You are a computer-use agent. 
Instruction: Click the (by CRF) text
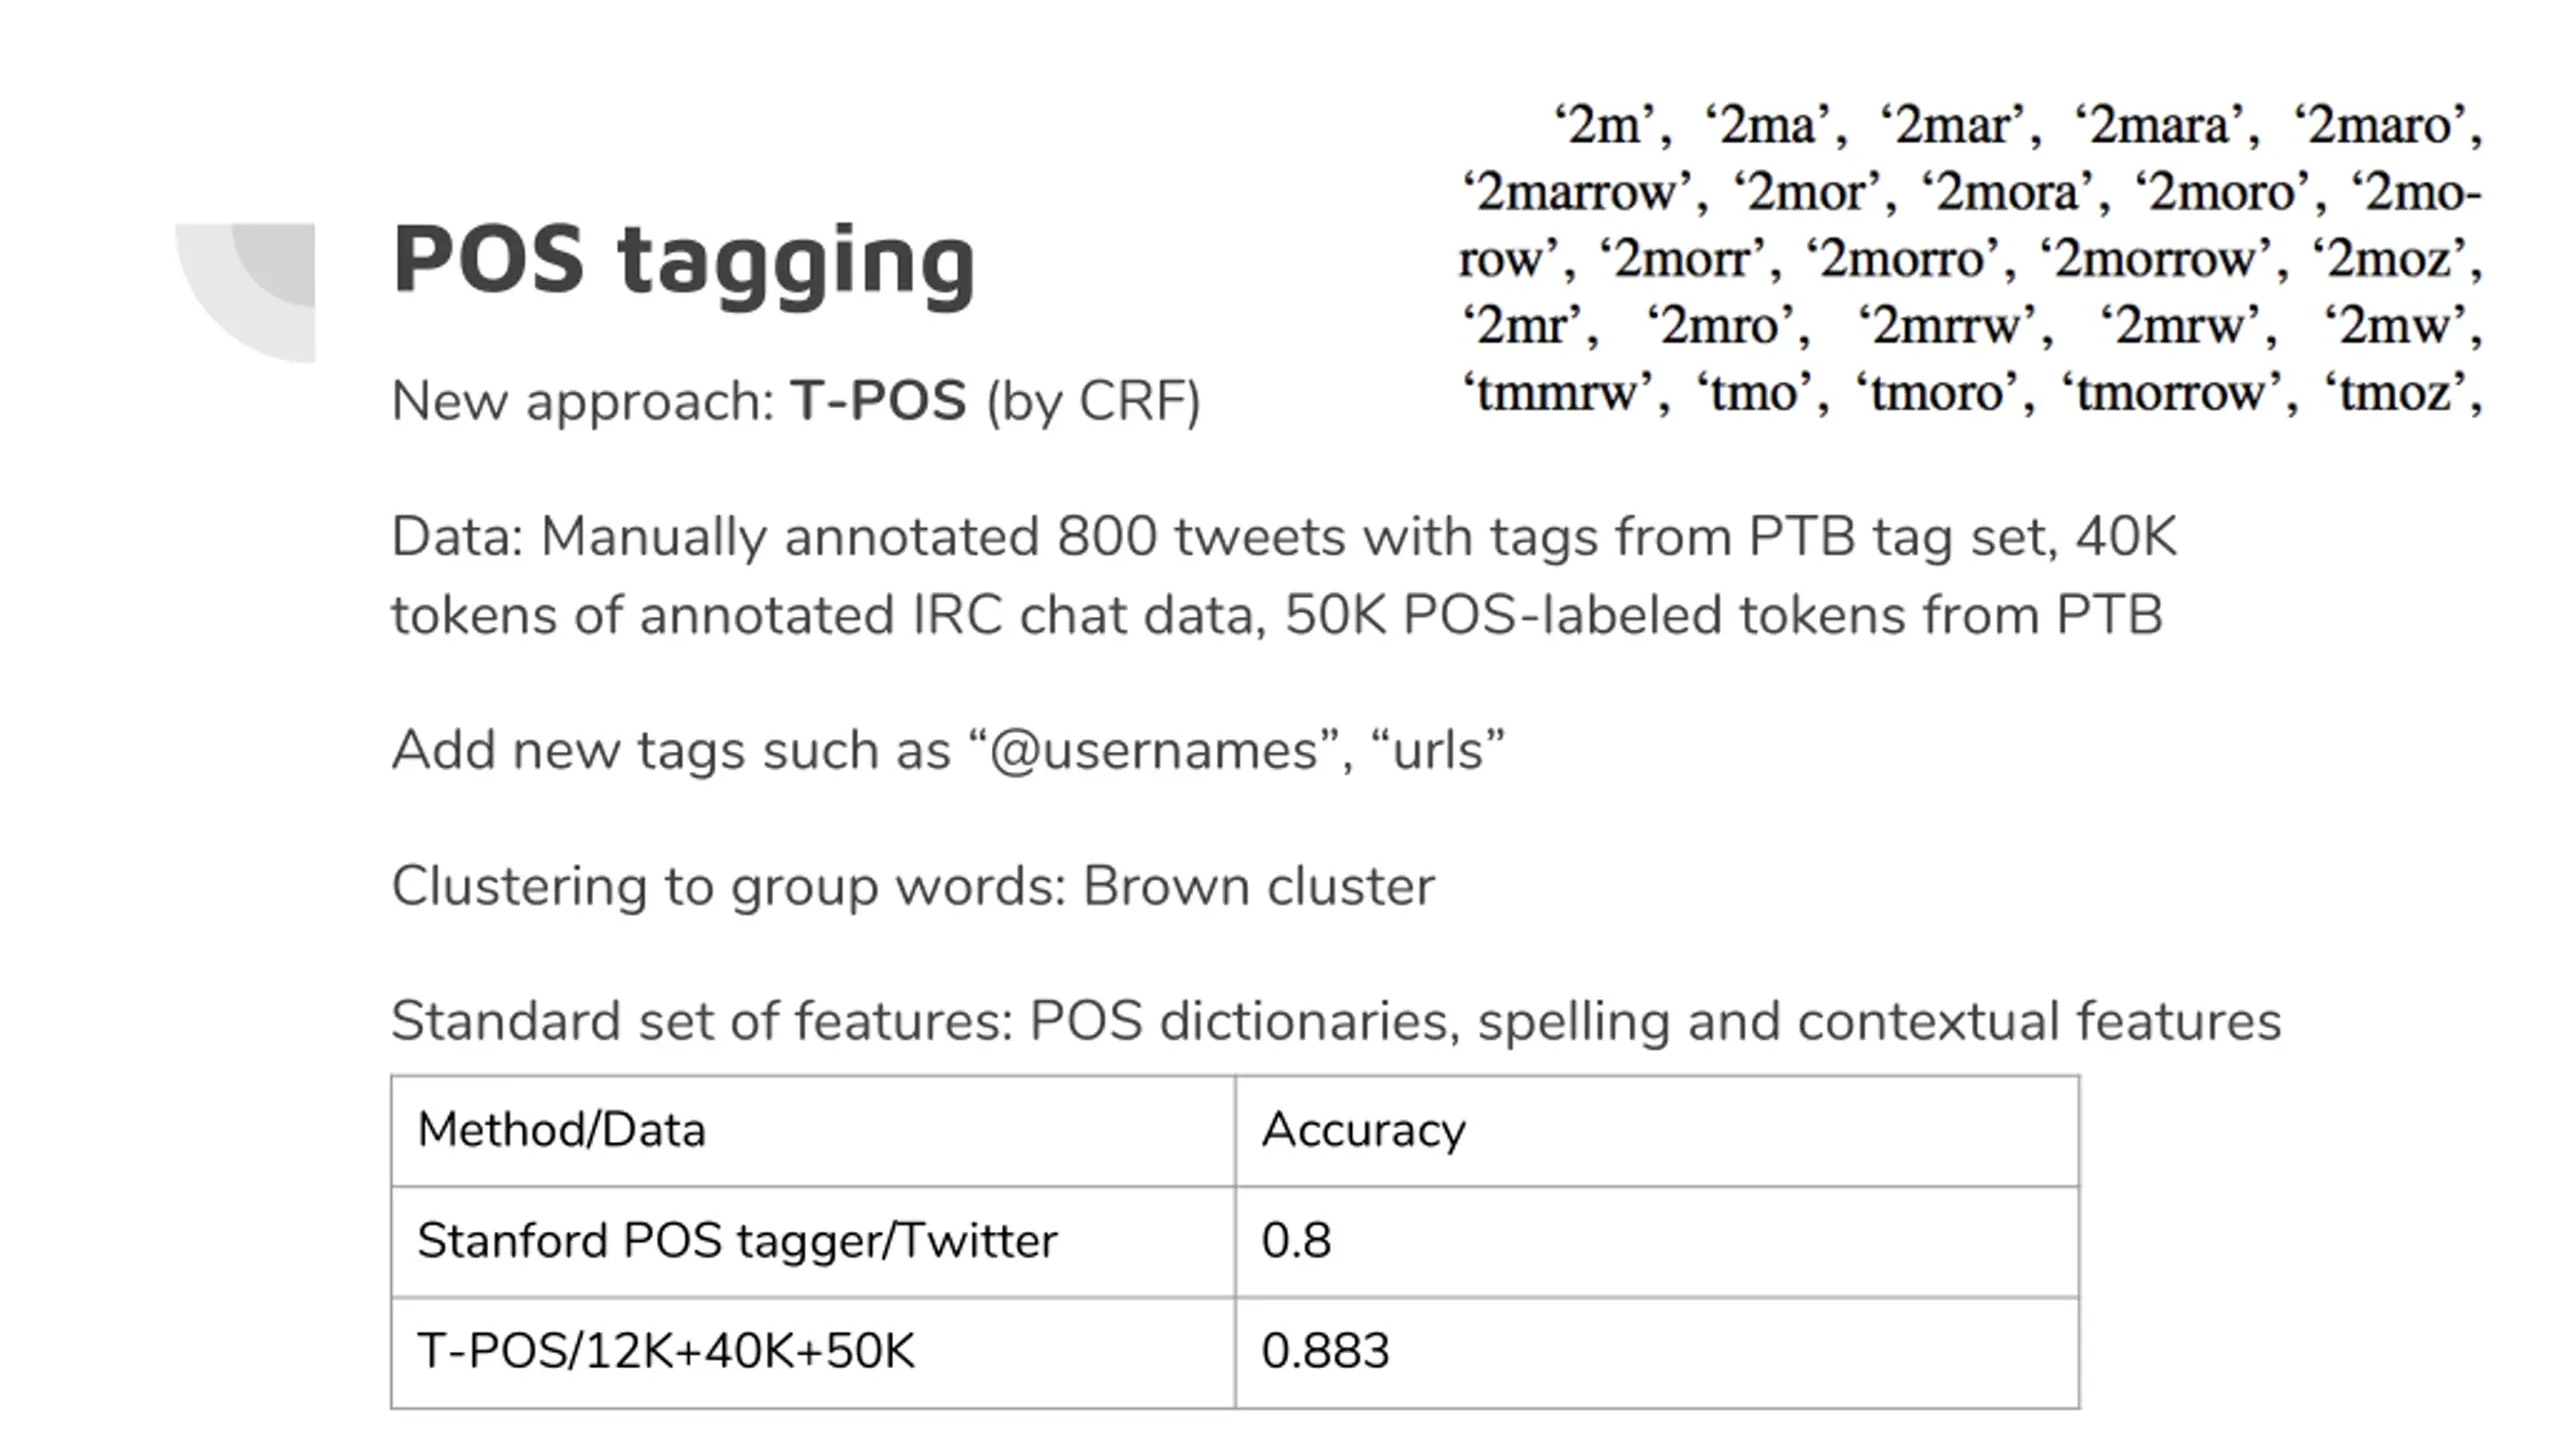pos(1093,402)
